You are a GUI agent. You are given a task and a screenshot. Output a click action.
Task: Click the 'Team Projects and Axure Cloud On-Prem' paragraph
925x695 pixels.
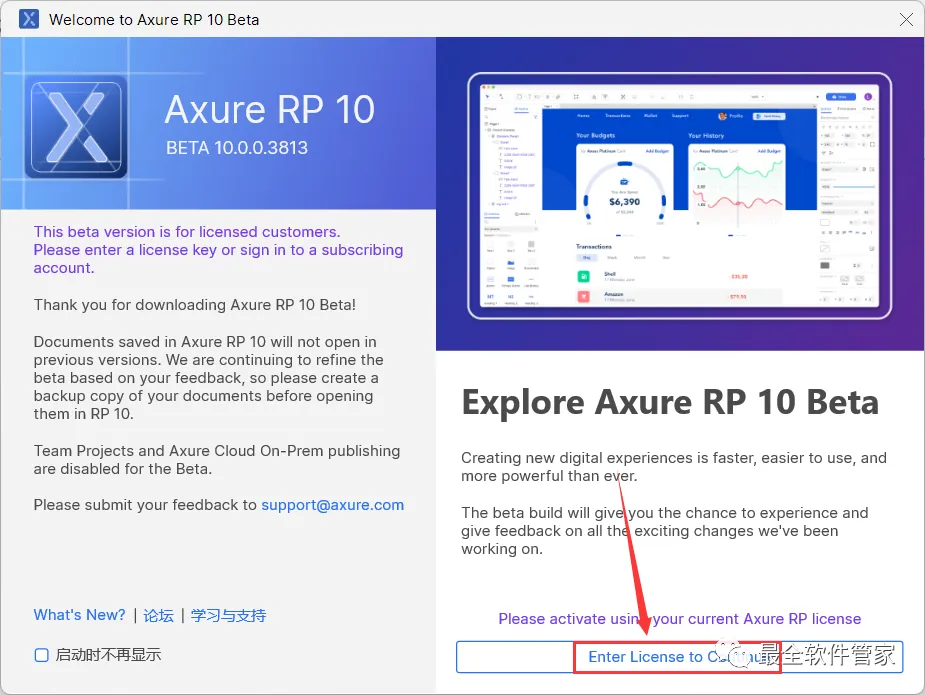[x=217, y=460]
